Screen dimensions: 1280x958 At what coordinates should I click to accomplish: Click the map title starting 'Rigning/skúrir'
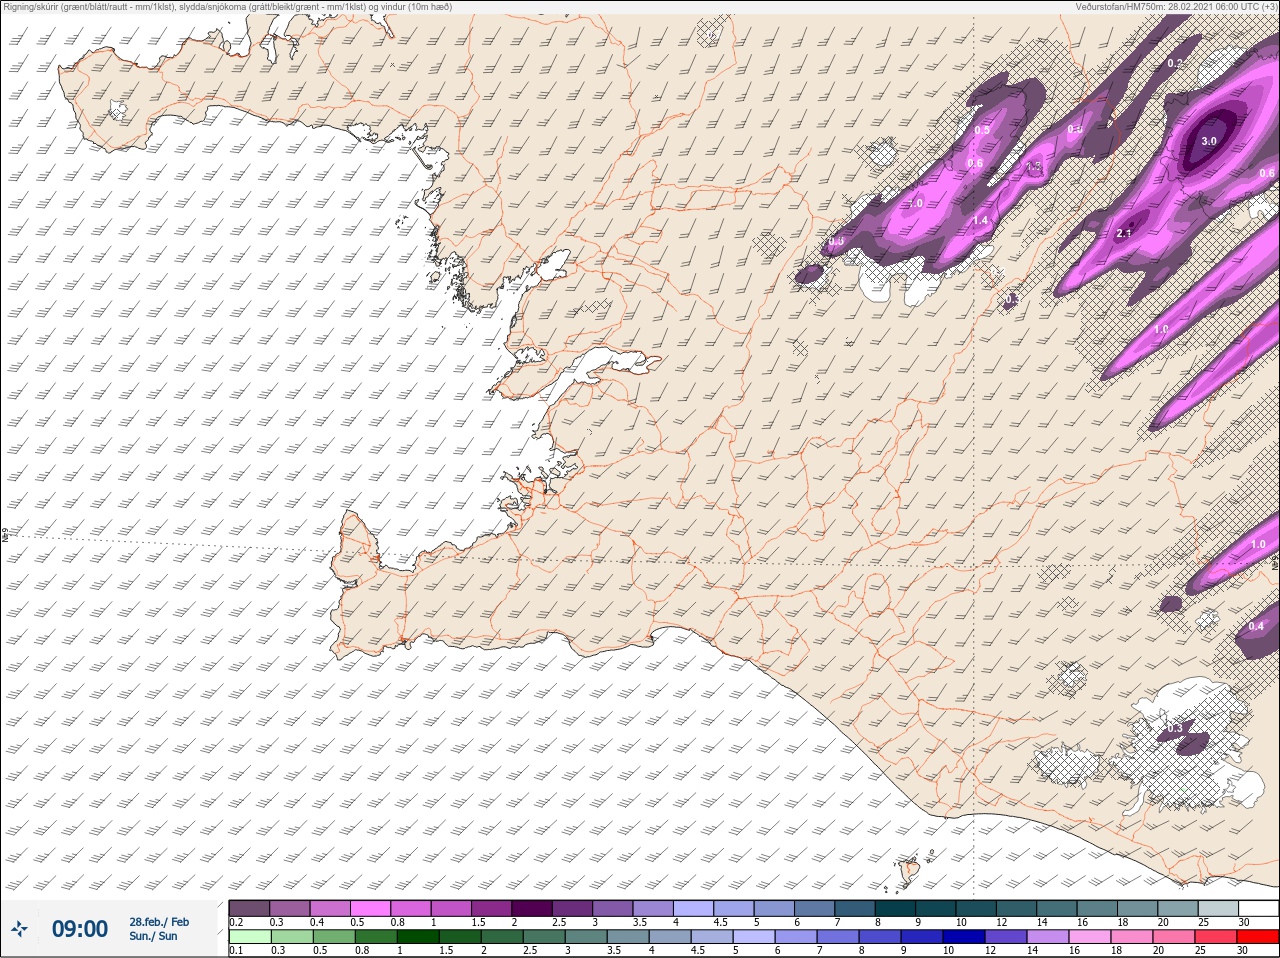point(227,7)
